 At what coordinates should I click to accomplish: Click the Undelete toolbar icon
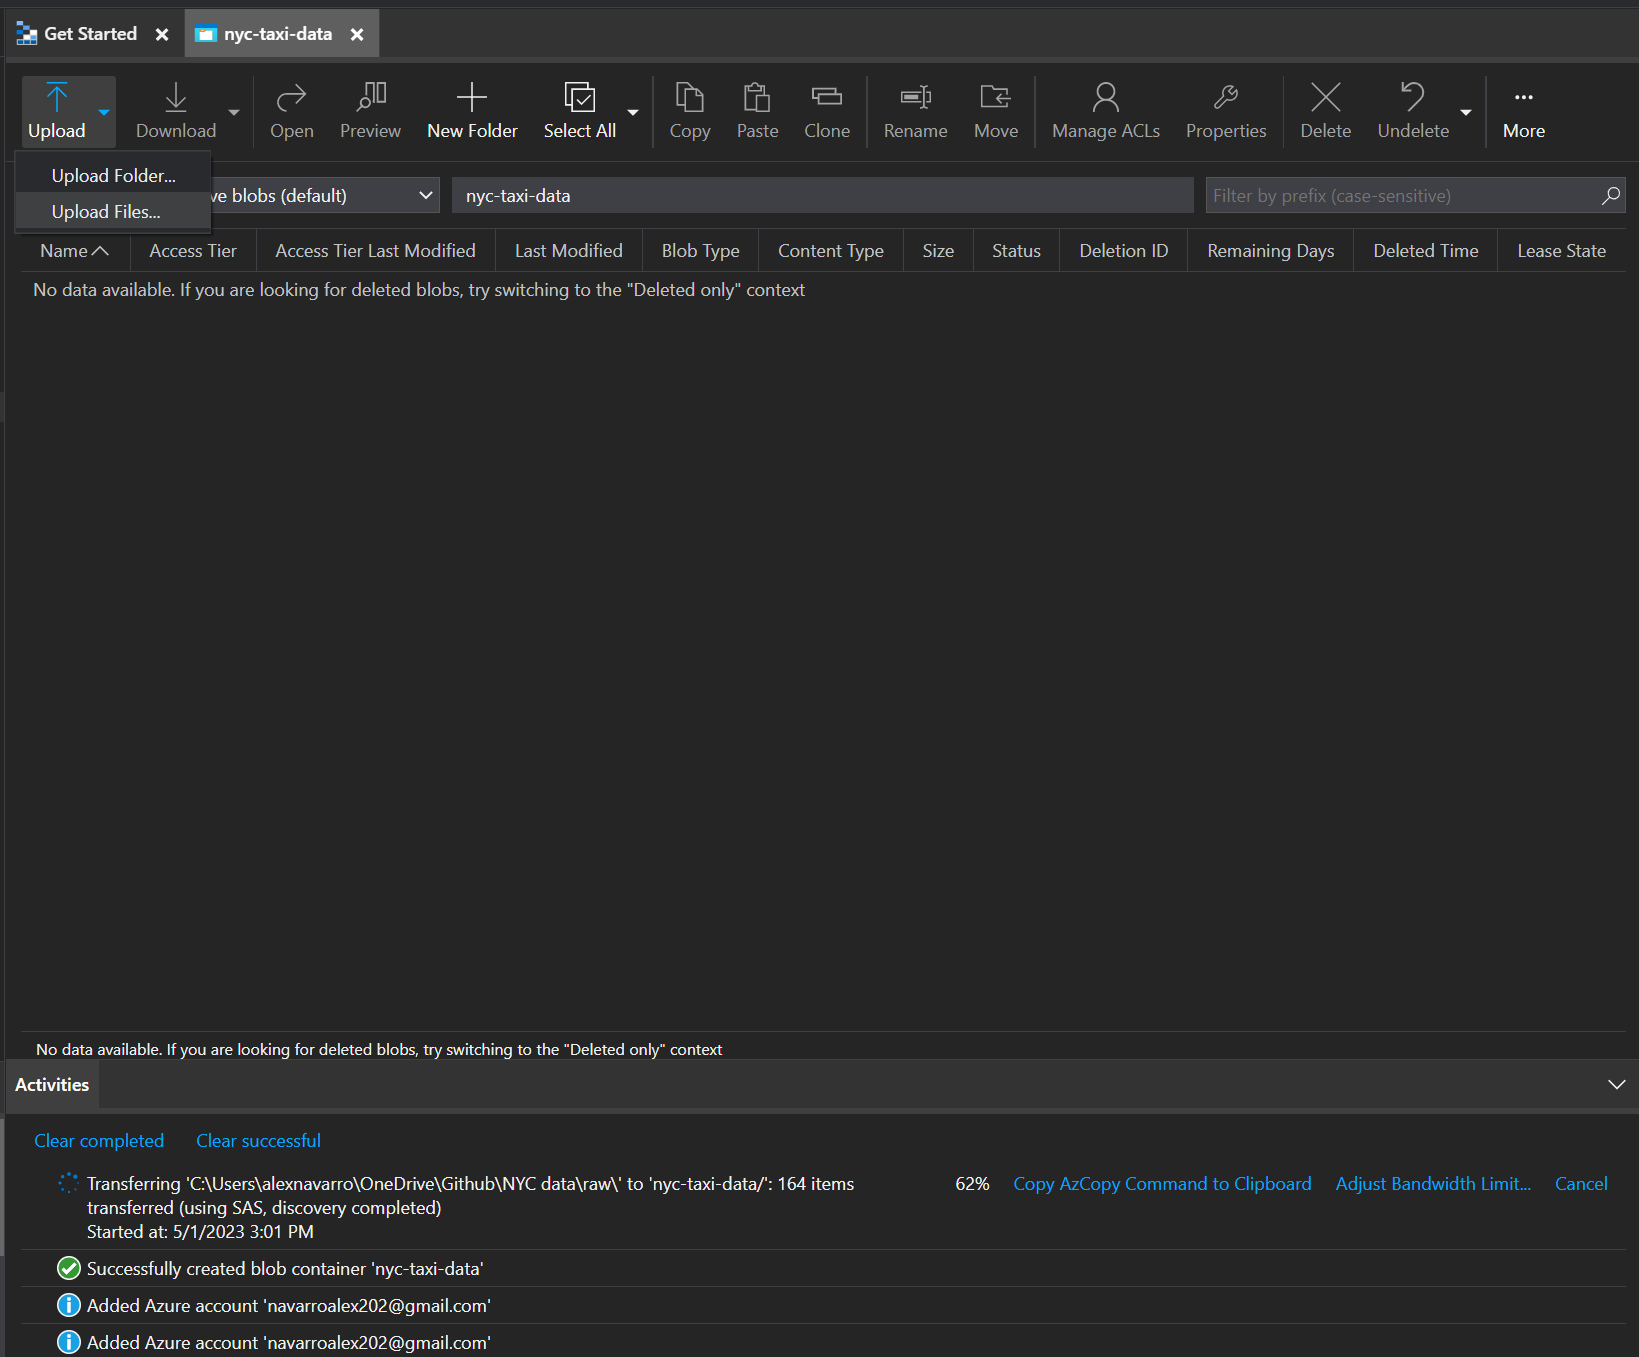[1413, 98]
